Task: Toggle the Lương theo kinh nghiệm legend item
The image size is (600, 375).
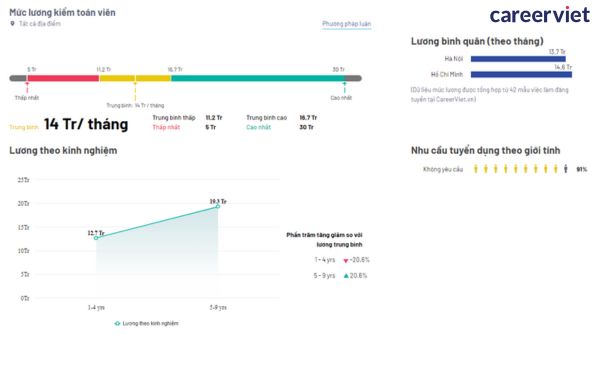Action: [x=146, y=323]
